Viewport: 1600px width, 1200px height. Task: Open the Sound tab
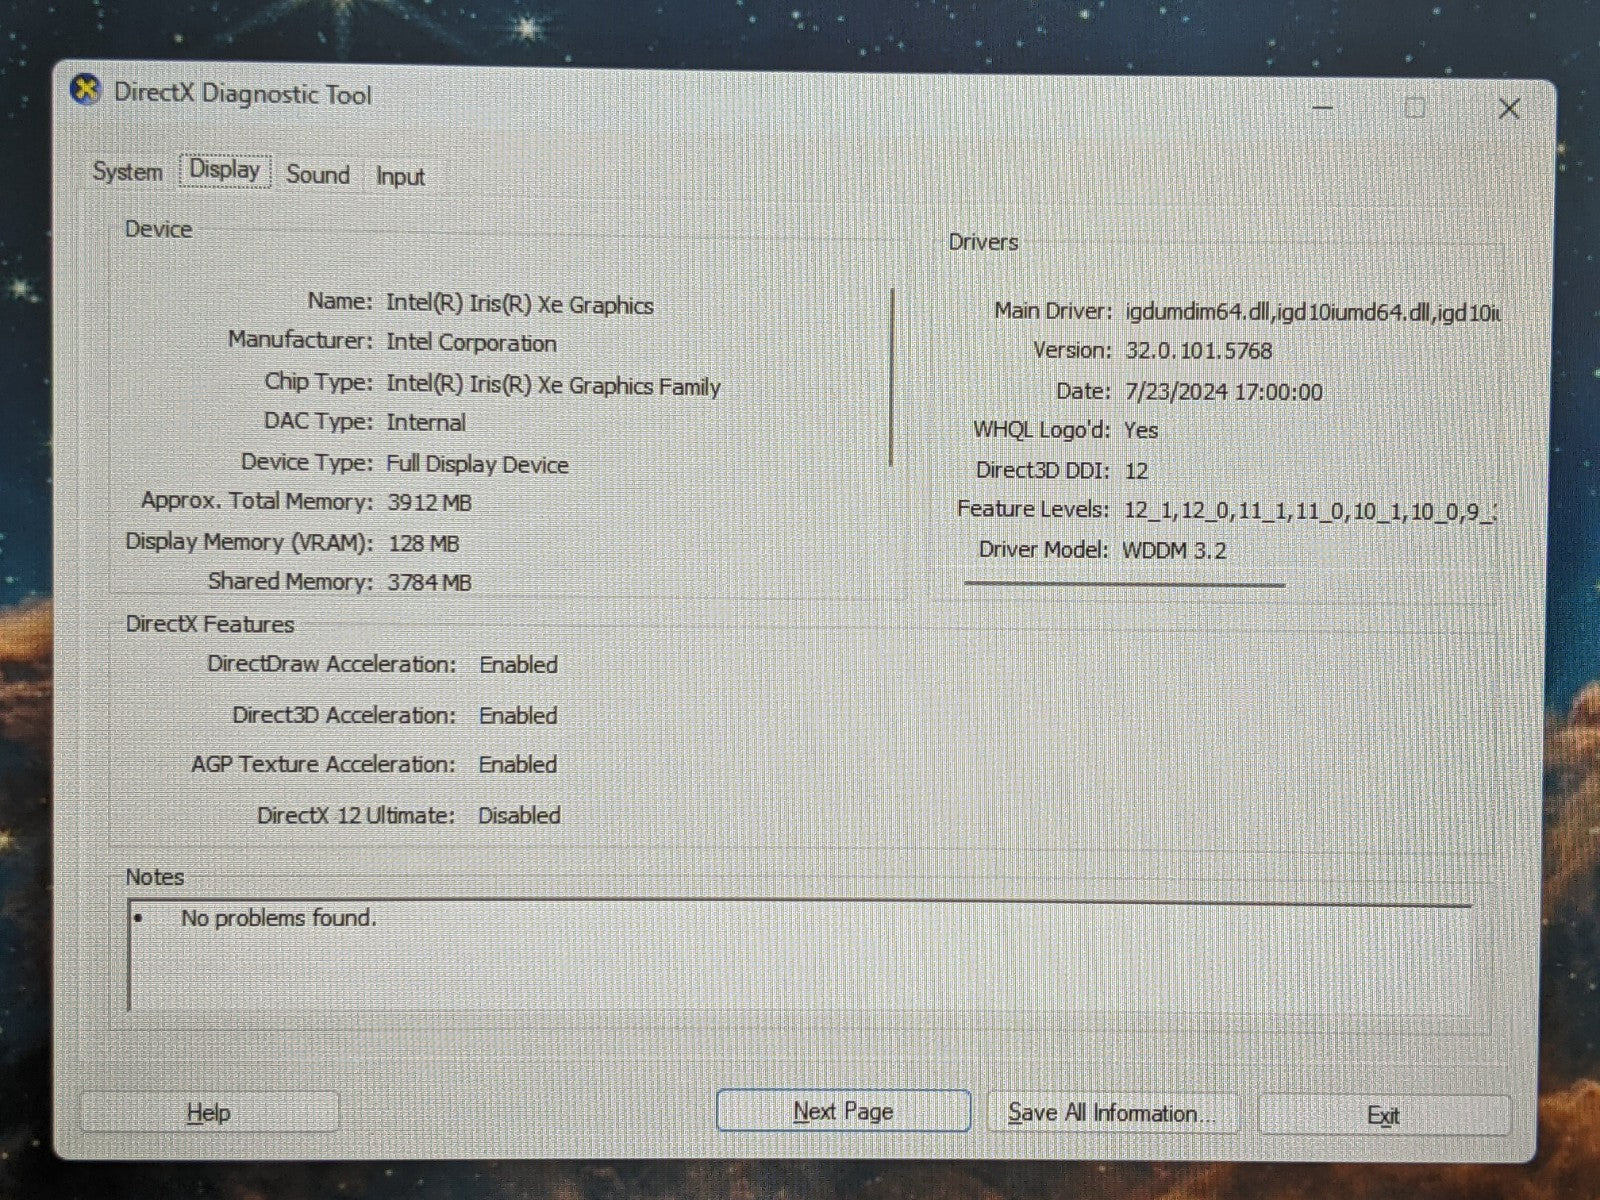pos(318,175)
